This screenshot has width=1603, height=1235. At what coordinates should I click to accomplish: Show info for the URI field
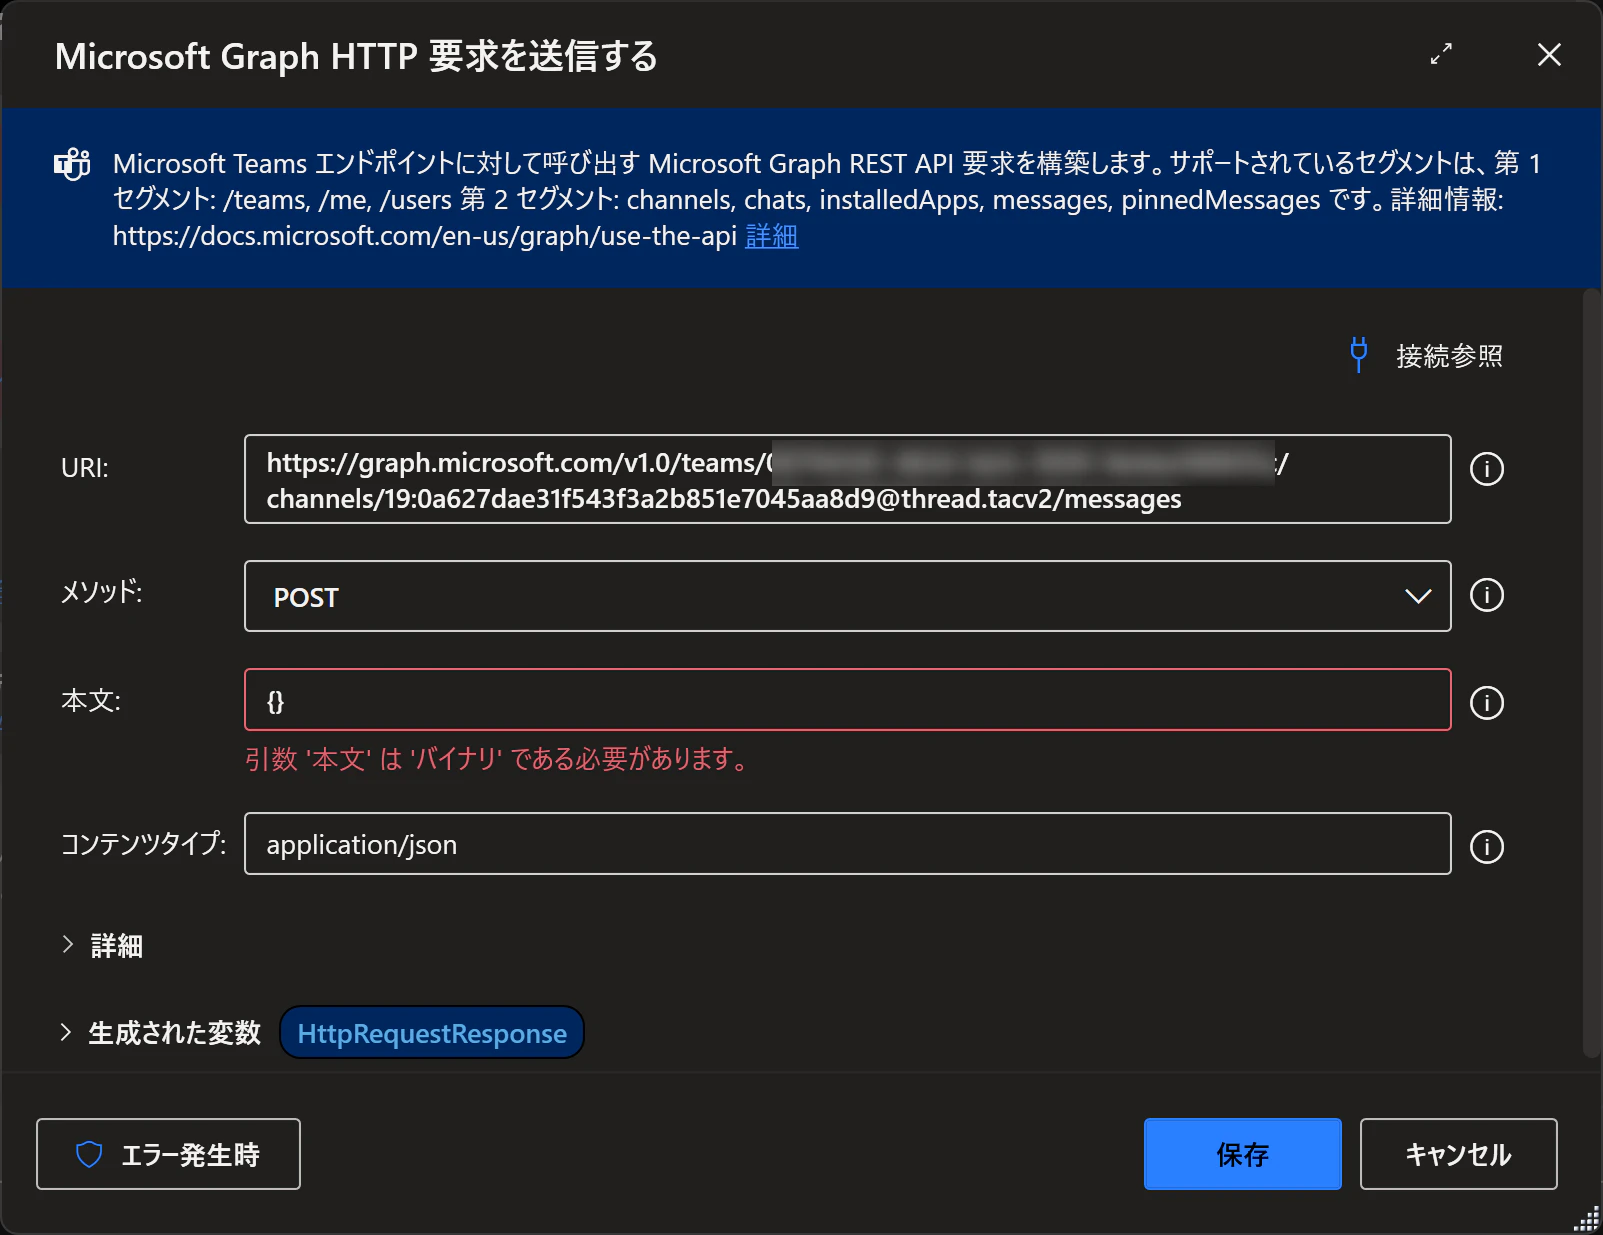click(1486, 469)
